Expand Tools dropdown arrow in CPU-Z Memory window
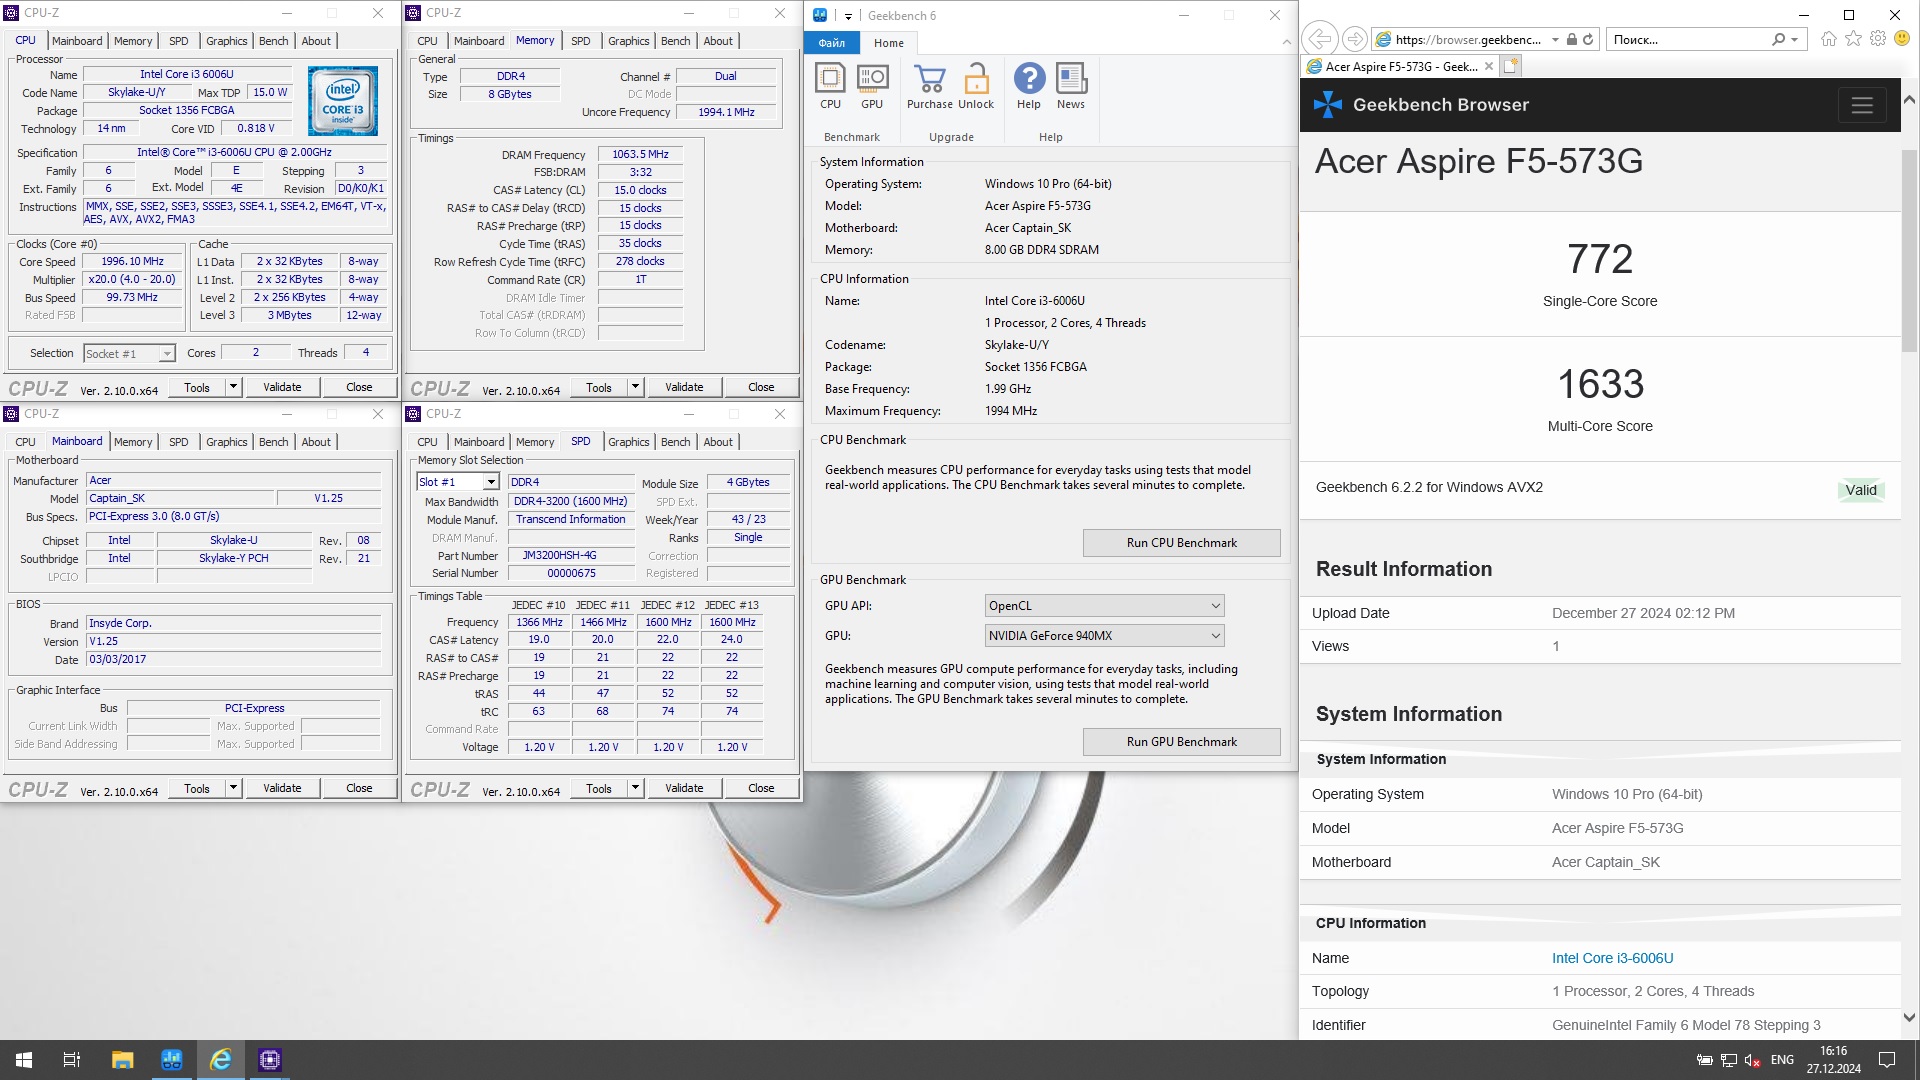The height and width of the screenshot is (1080, 1920). tap(635, 387)
